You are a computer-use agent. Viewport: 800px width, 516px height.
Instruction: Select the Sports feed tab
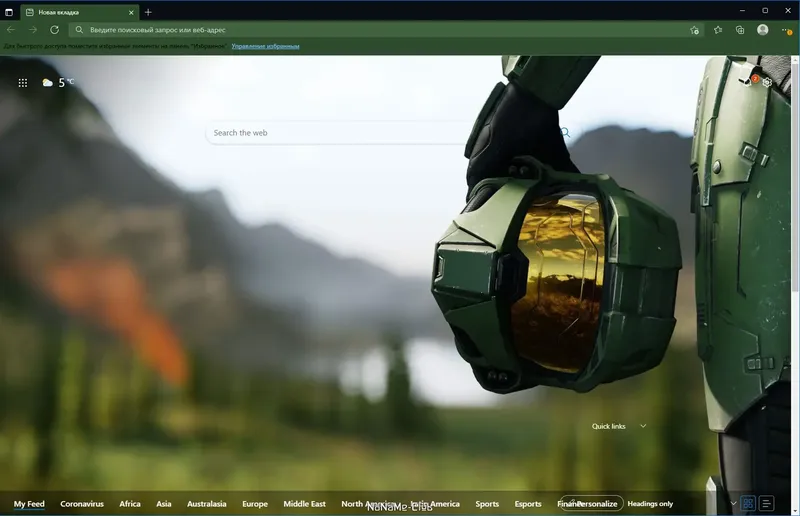[x=487, y=504]
